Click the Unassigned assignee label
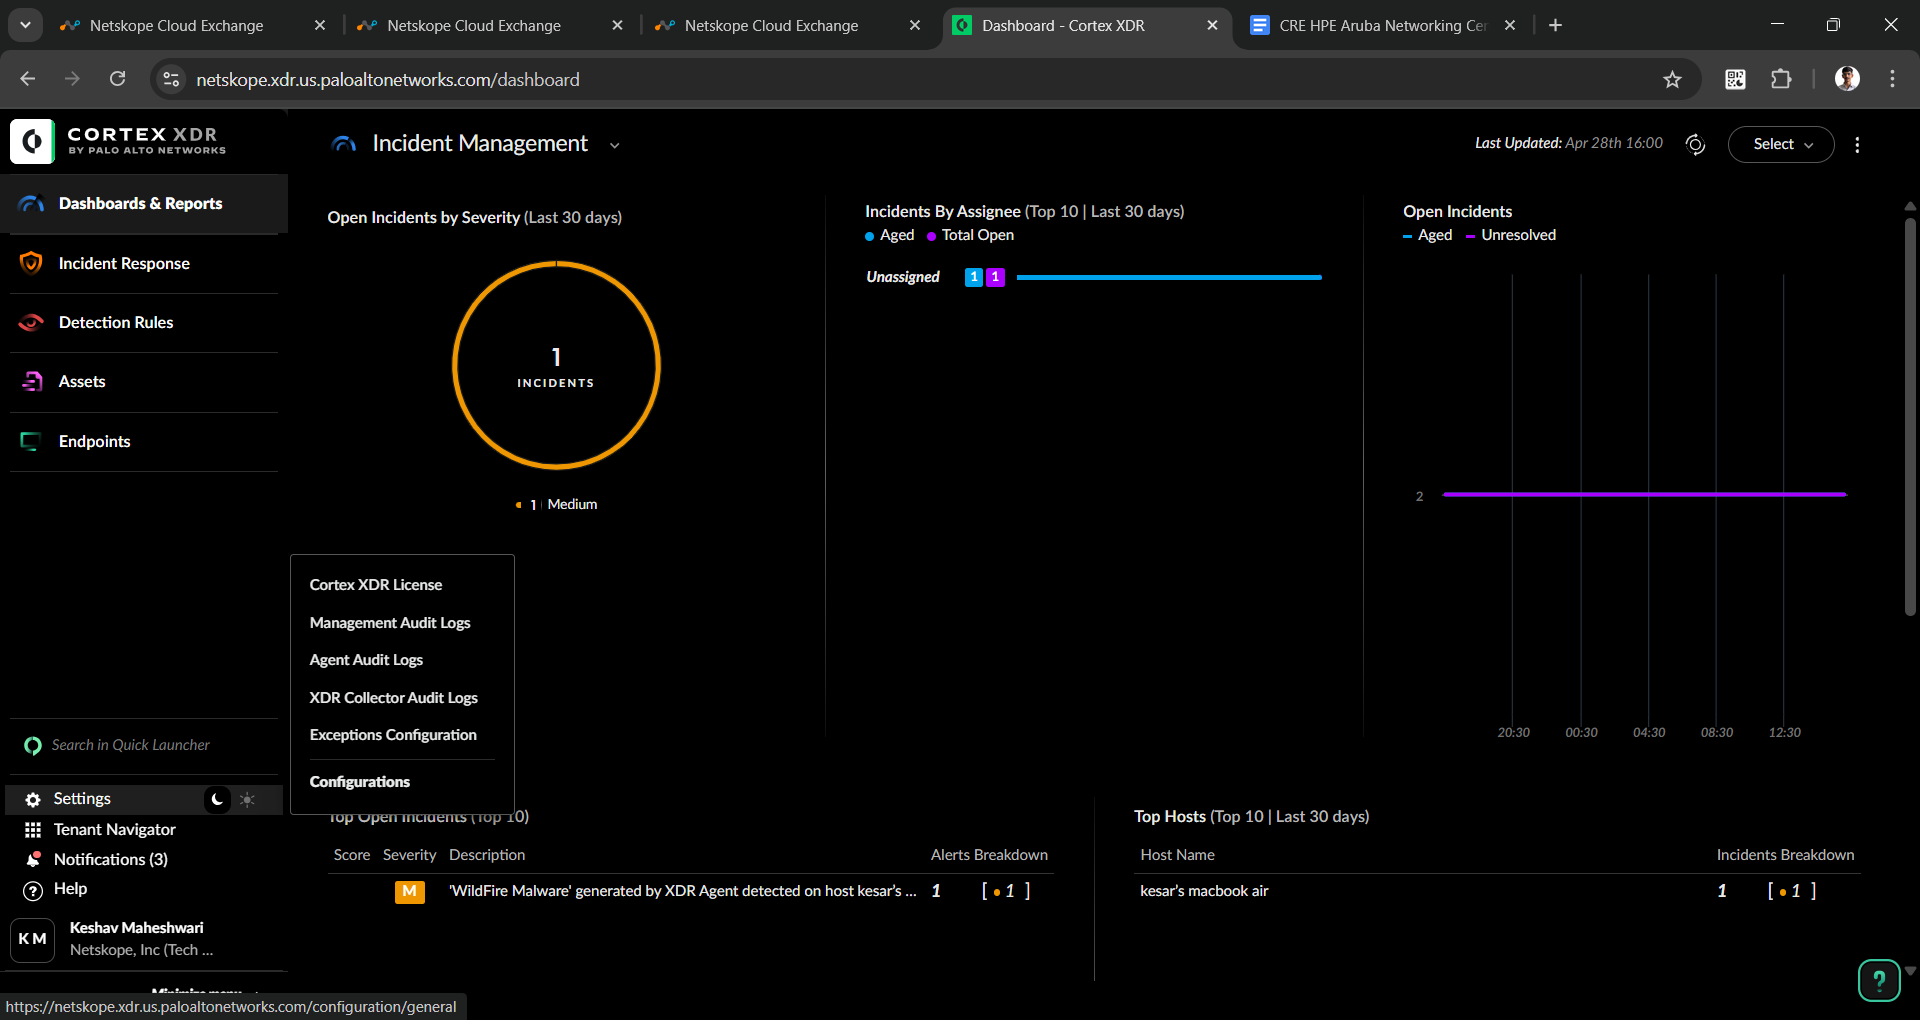1920x1020 pixels. 903,277
